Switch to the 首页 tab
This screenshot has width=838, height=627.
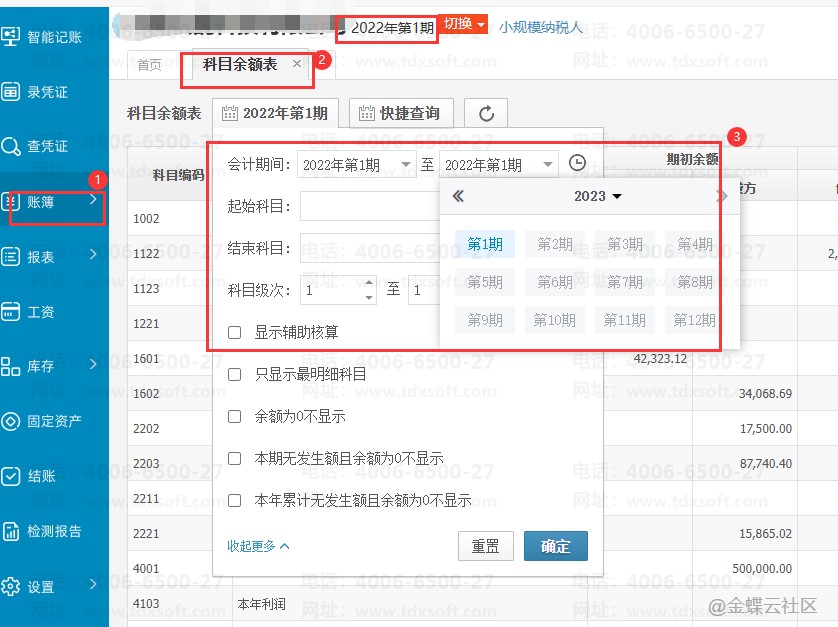pyautogui.click(x=149, y=65)
